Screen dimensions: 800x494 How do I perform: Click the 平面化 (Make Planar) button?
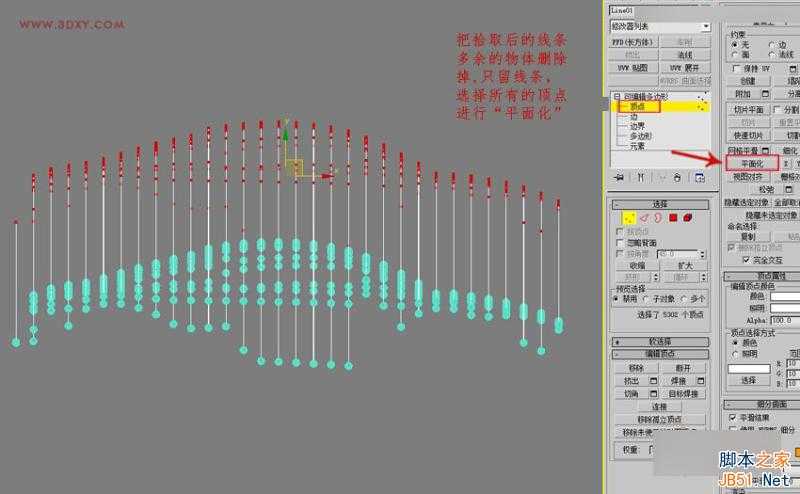tap(752, 163)
